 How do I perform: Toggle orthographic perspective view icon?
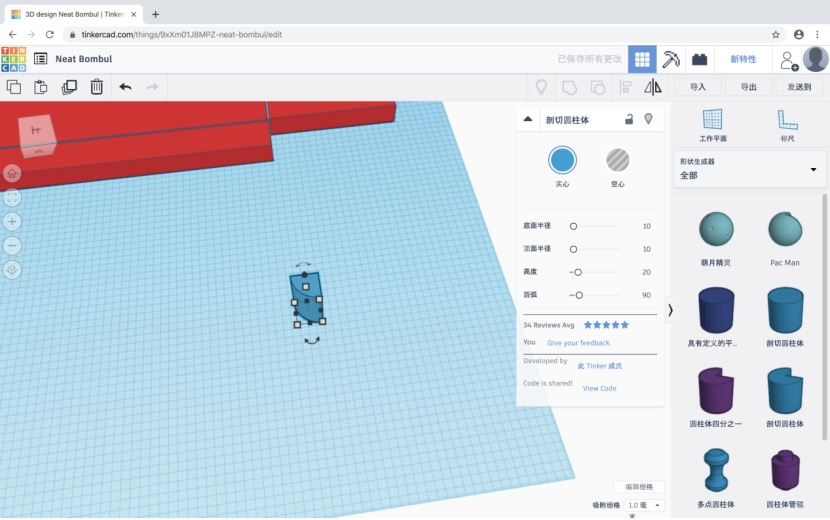pos(12,270)
